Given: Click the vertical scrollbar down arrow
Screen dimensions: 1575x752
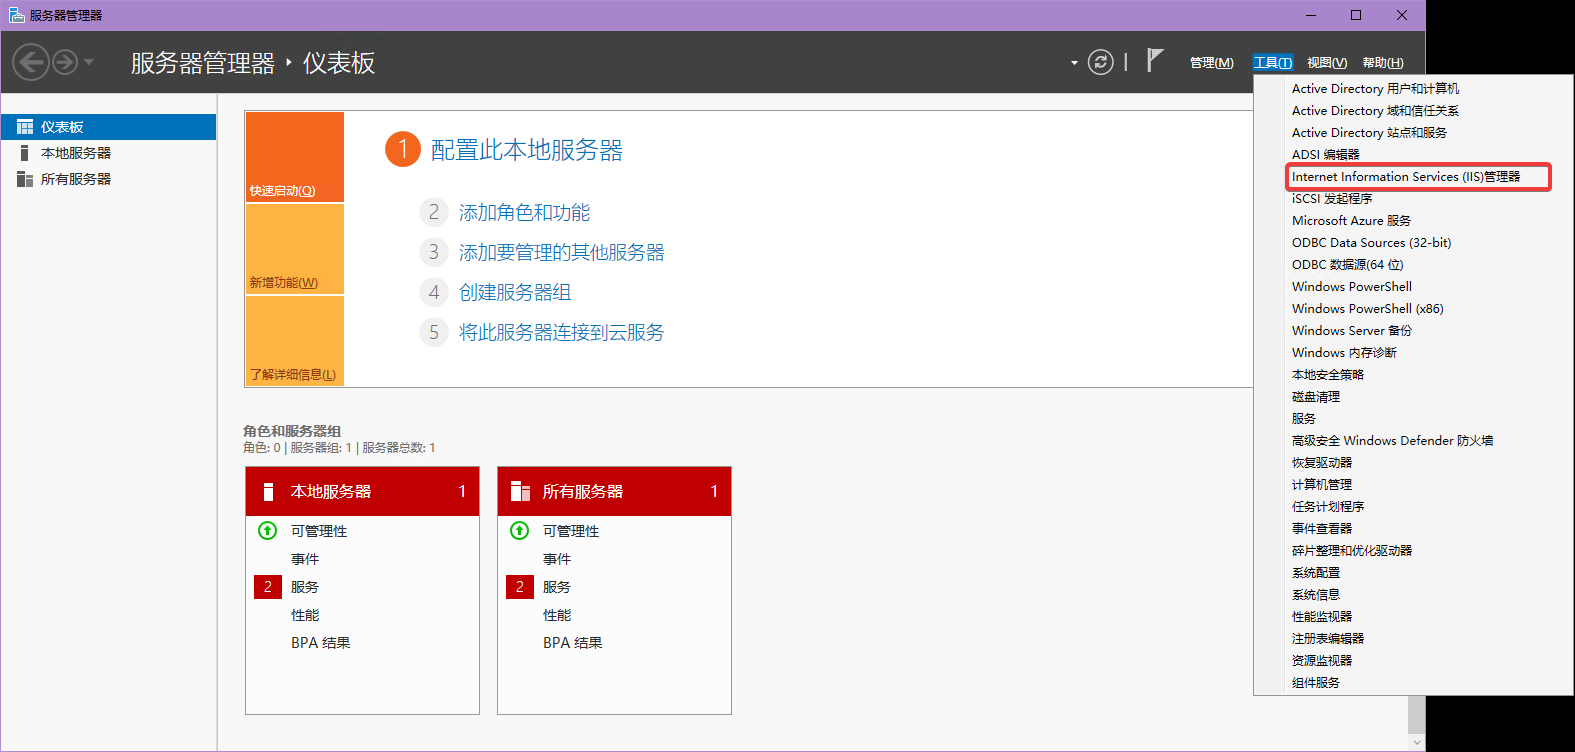Looking at the screenshot, I should tap(1416, 742).
